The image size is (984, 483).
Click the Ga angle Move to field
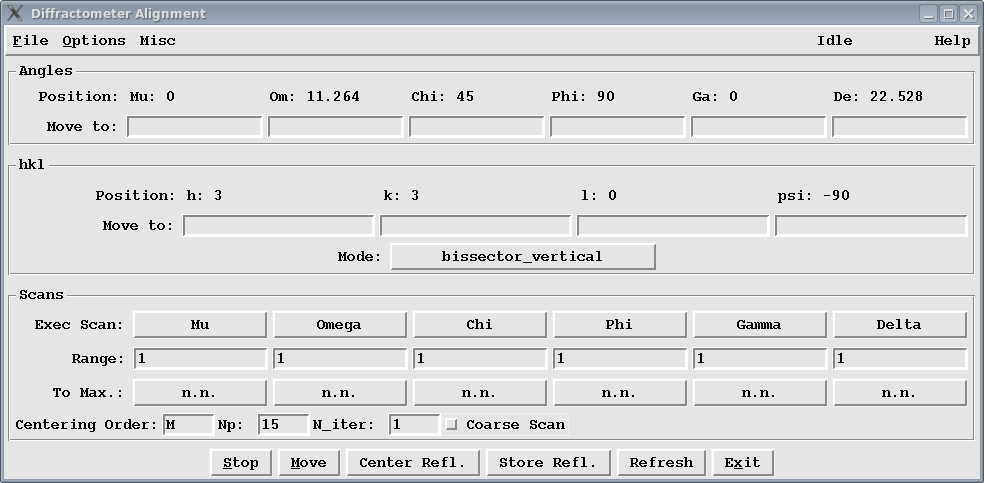758,127
